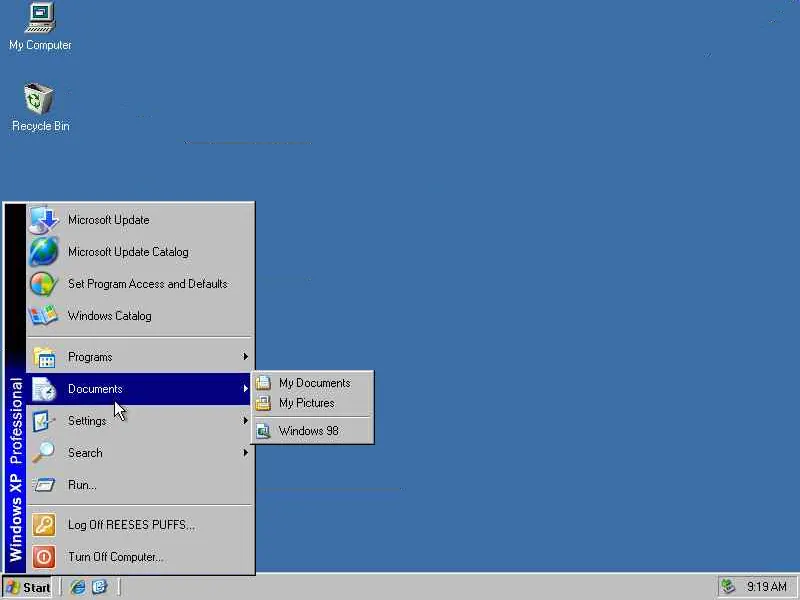Launch Internet Explorer from Quick Launch

pyautogui.click(x=78, y=587)
